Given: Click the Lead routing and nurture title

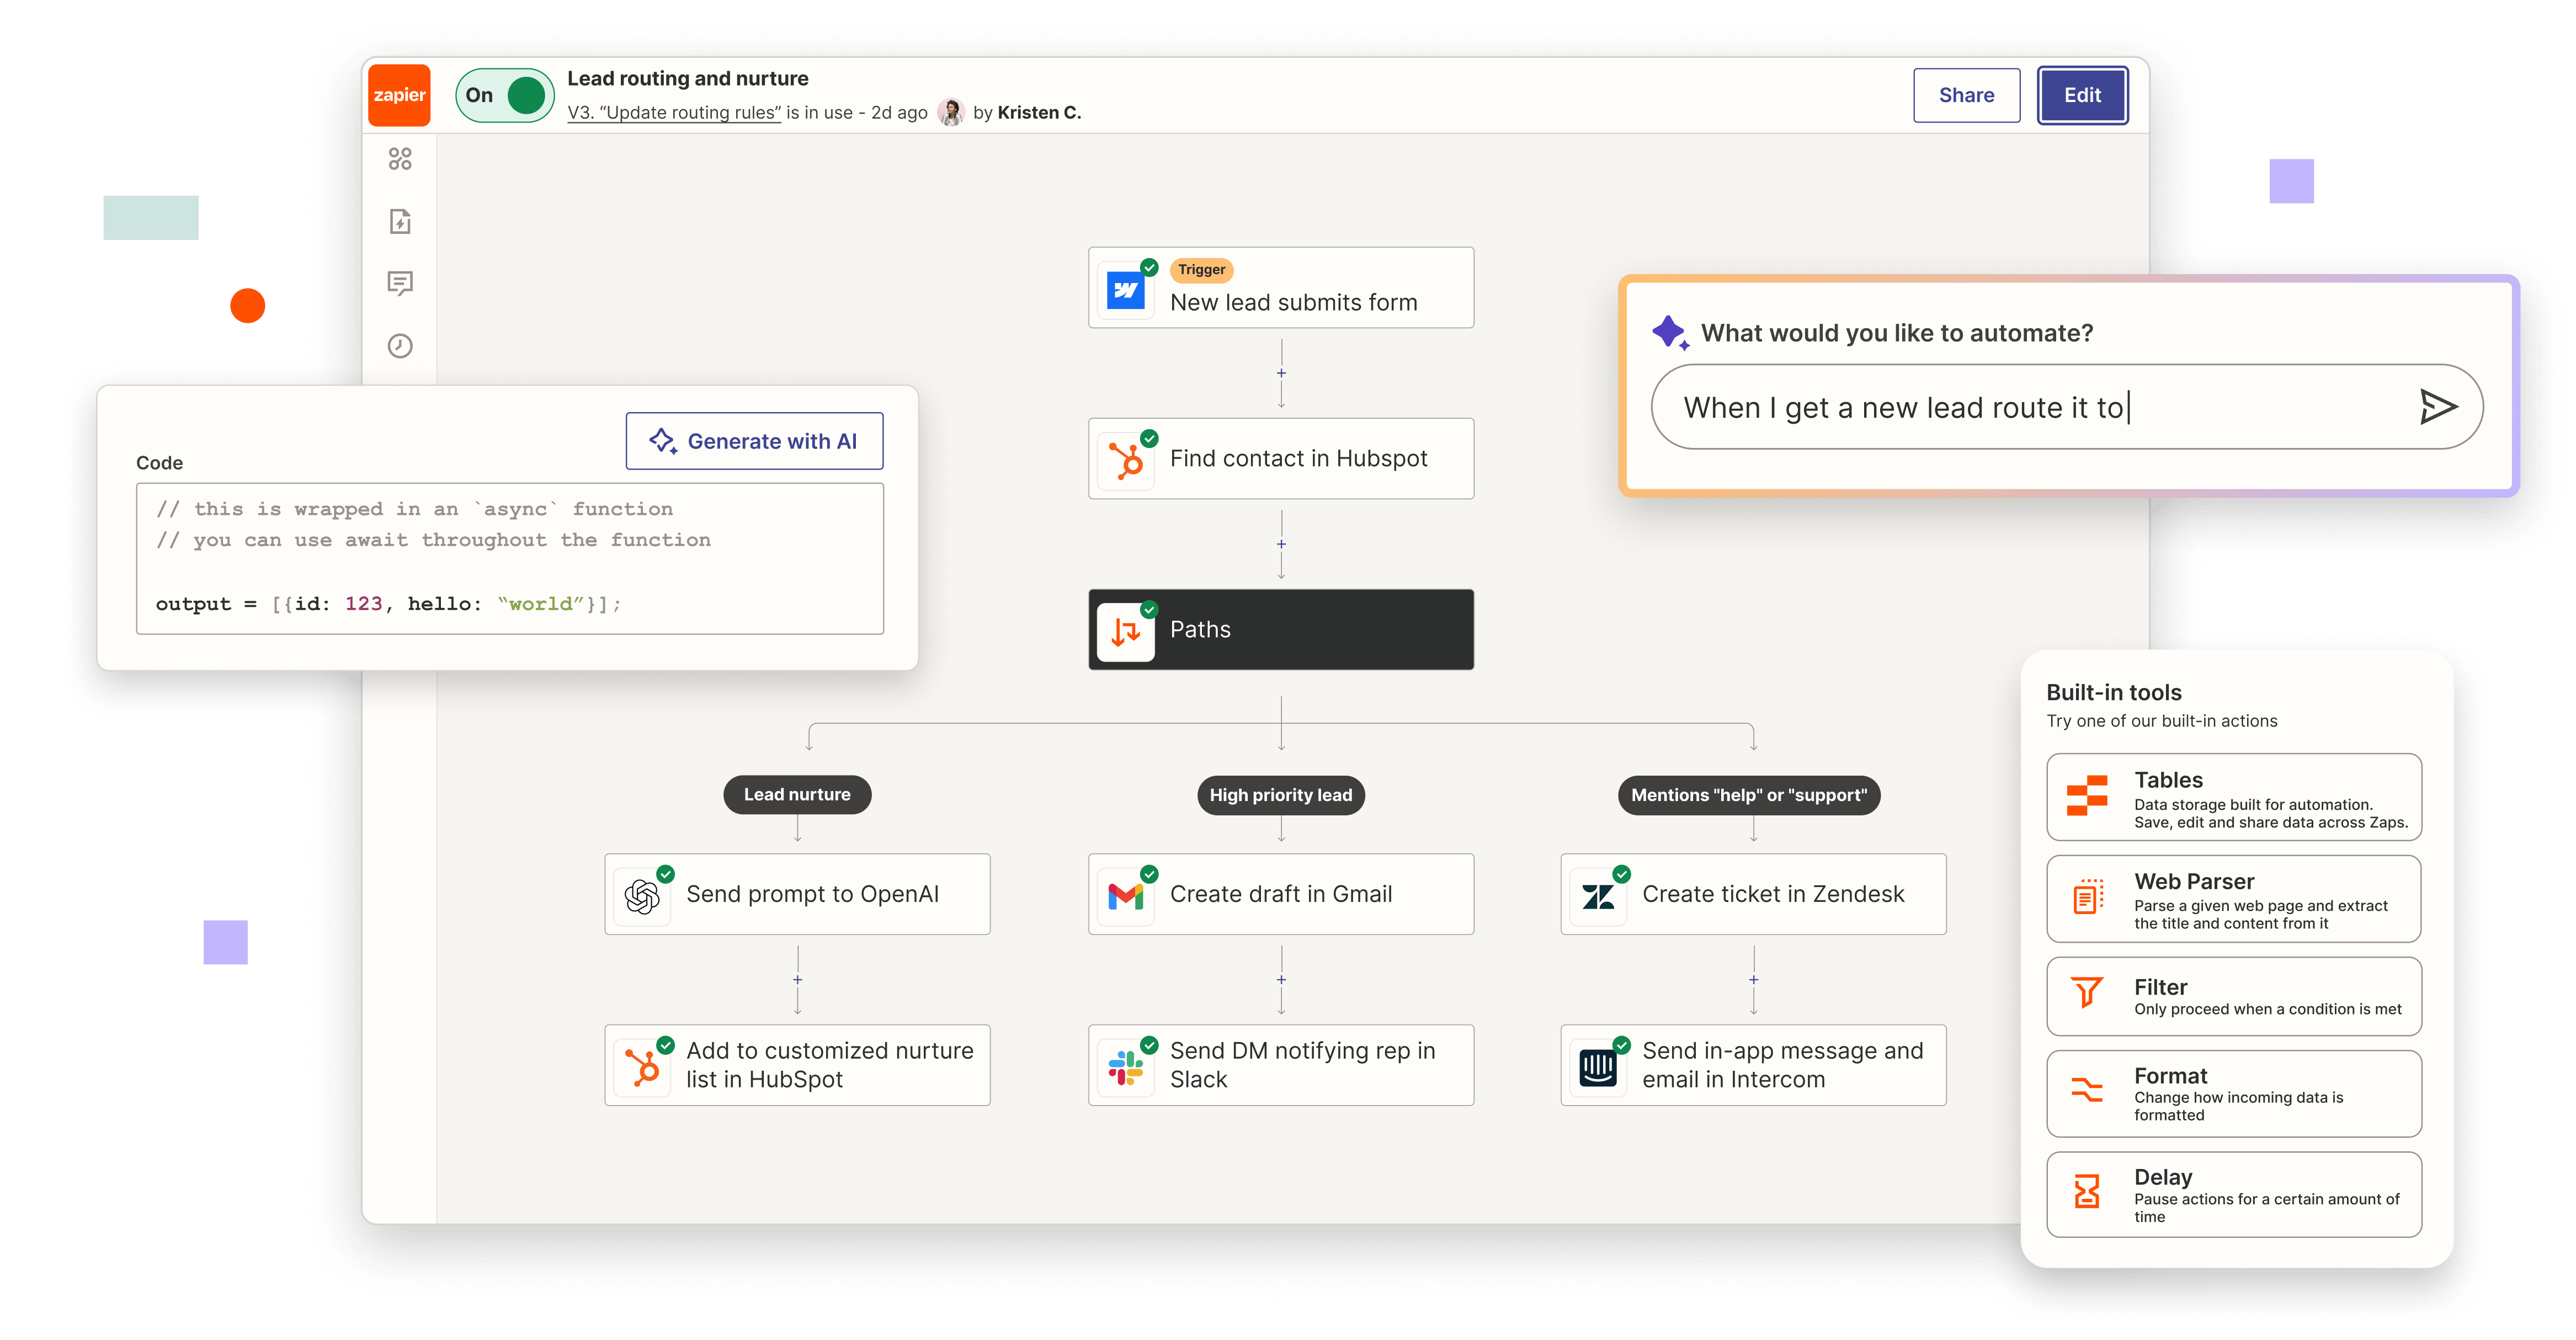Looking at the screenshot, I should point(687,78).
